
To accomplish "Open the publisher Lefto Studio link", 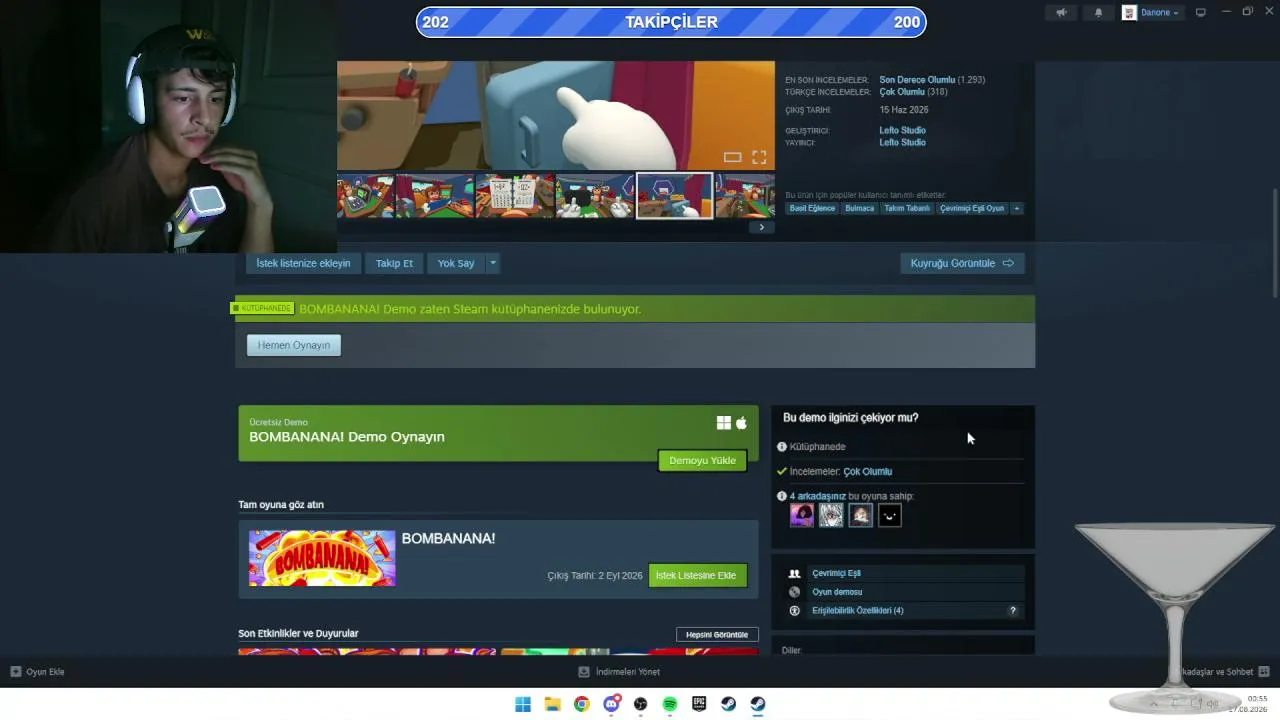I will click(902, 142).
